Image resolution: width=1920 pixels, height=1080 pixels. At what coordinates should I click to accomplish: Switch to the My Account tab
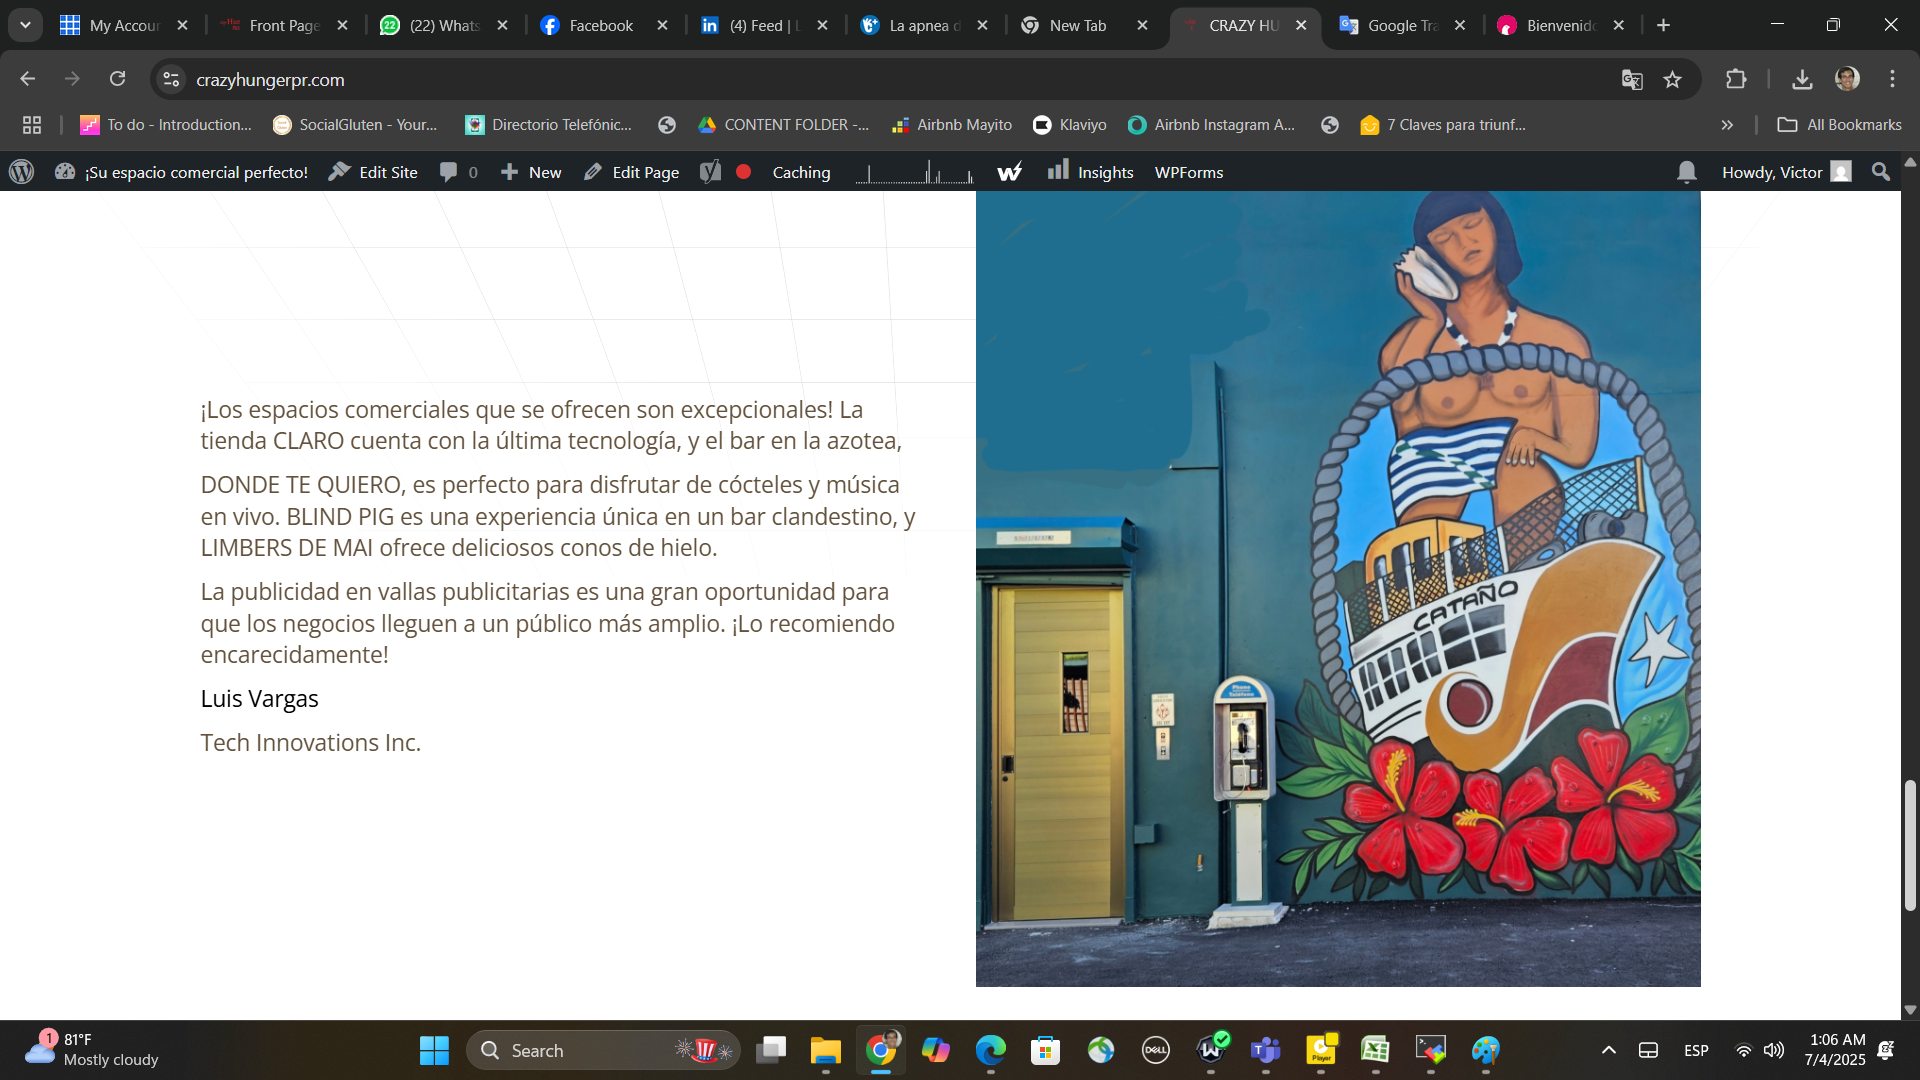click(x=122, y=25)
